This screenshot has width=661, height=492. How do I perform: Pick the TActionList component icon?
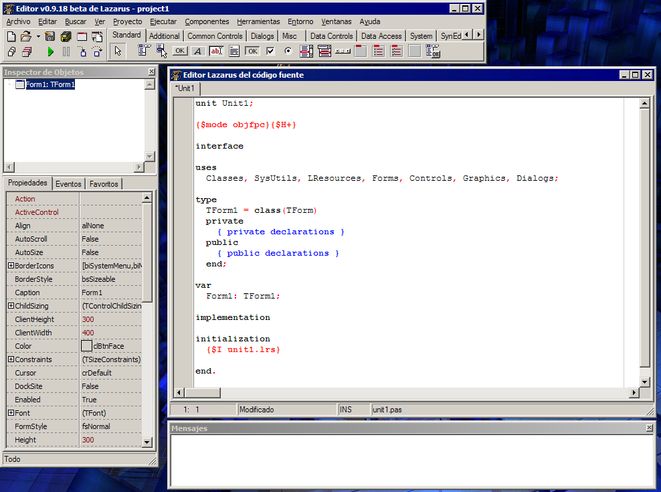click(x=433, y=51)
